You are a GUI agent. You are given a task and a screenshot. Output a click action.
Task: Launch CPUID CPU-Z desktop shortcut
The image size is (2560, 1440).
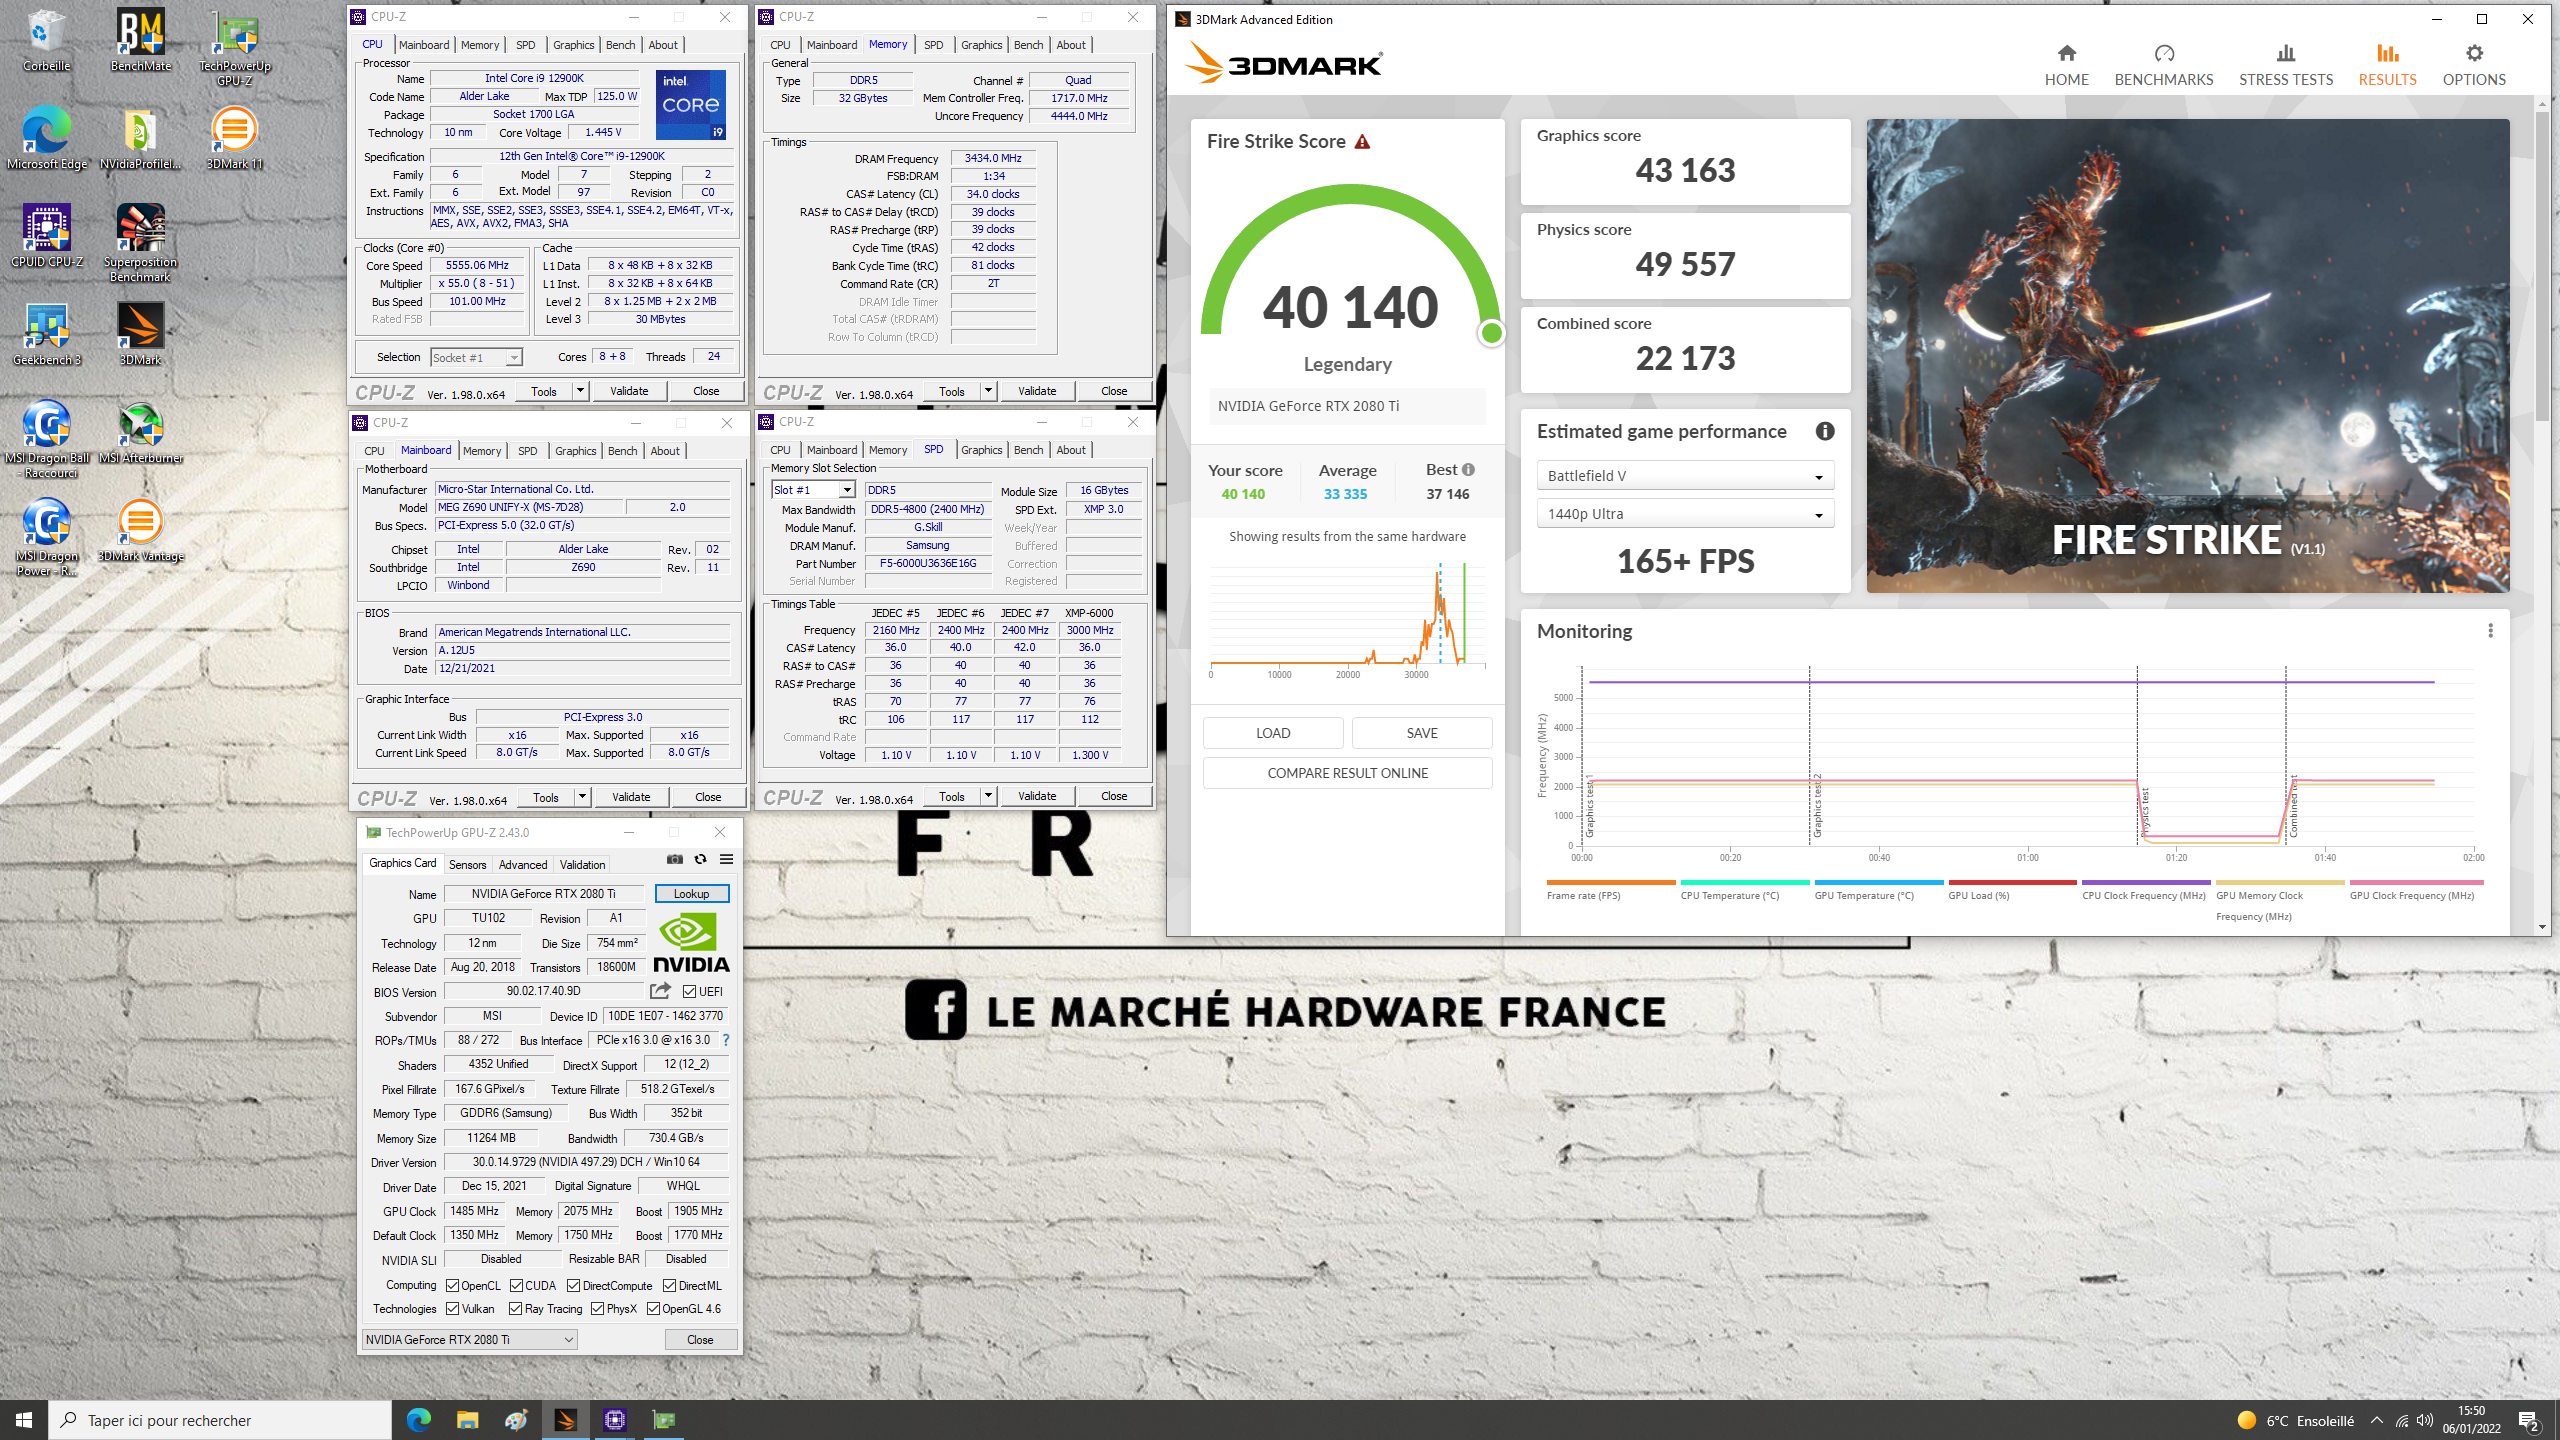click(x=46, y=236)
